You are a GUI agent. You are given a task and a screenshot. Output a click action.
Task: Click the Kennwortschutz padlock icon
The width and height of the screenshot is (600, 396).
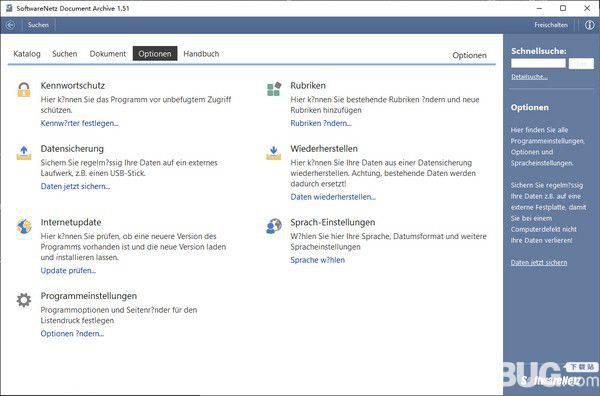point(24,90)
